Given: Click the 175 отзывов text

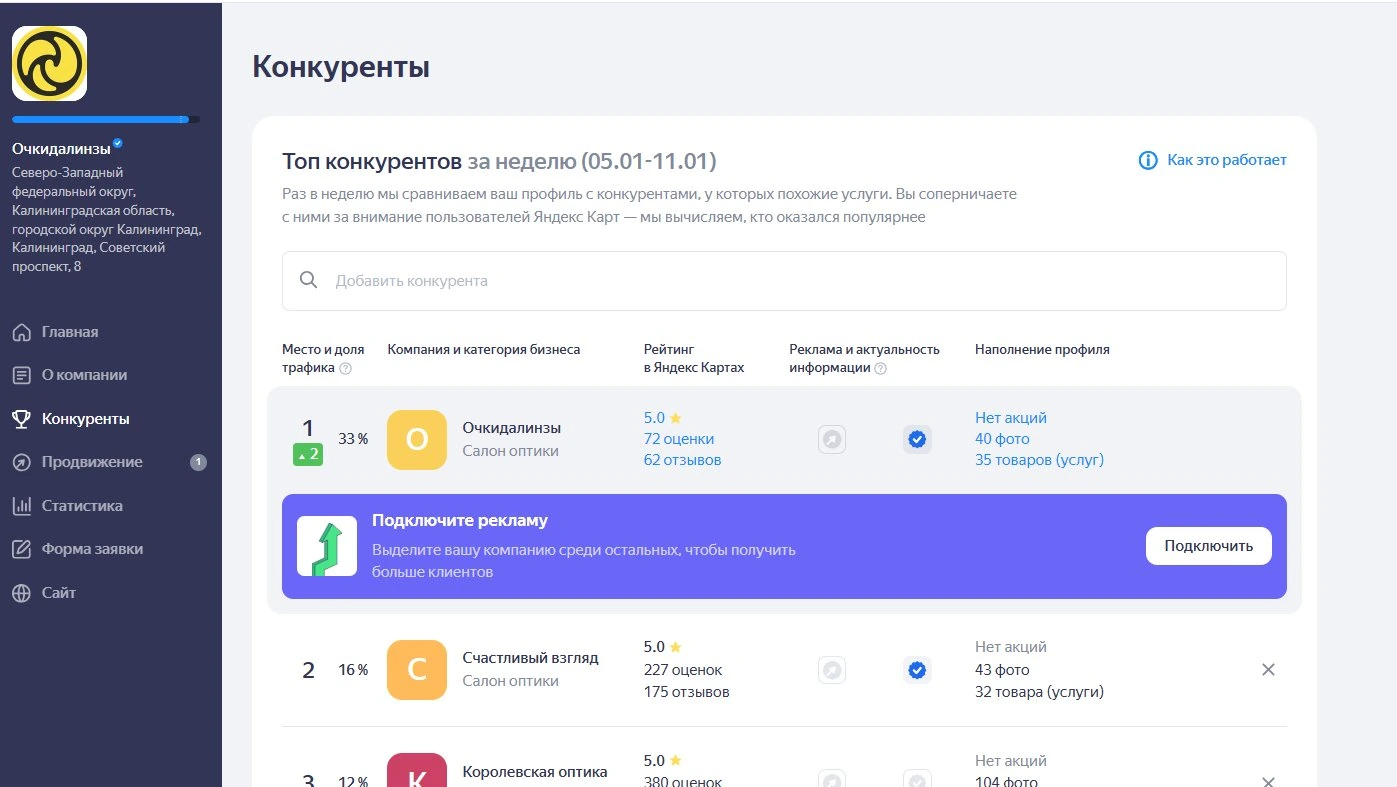Looking at the screenshot, I should (x=687, y=692).
